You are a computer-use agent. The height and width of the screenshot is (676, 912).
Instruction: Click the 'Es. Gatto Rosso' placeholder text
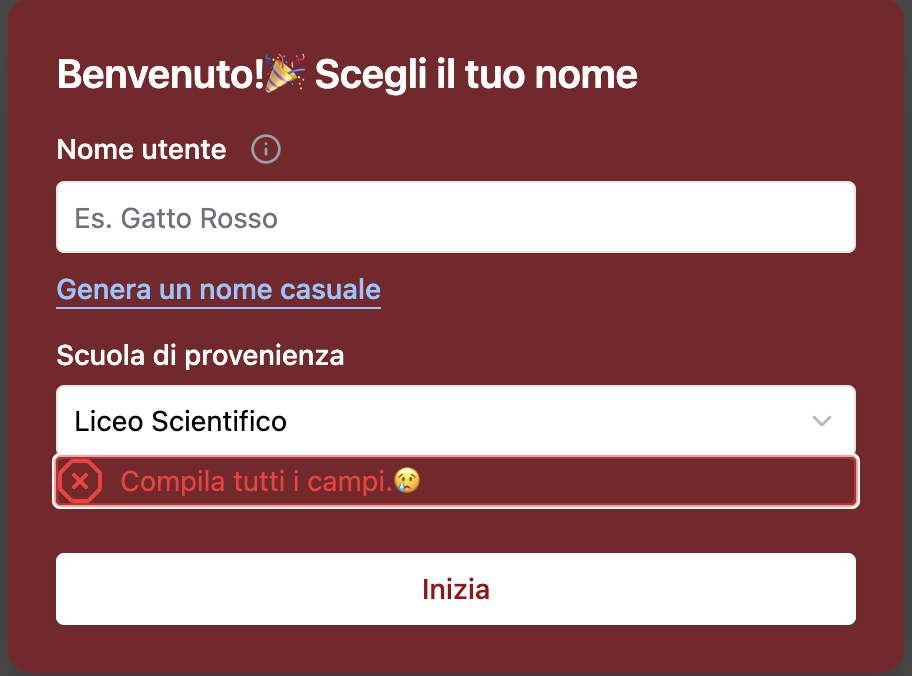[x=176, y=218]
